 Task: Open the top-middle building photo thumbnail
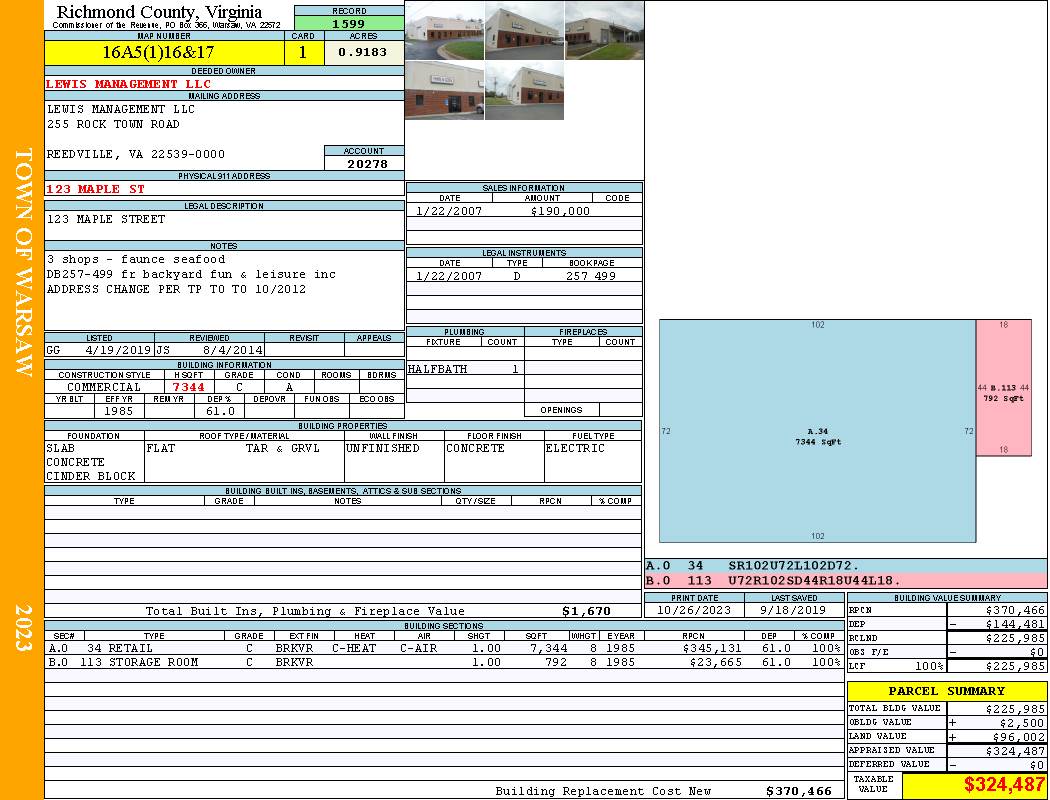(x=524, y=31)
